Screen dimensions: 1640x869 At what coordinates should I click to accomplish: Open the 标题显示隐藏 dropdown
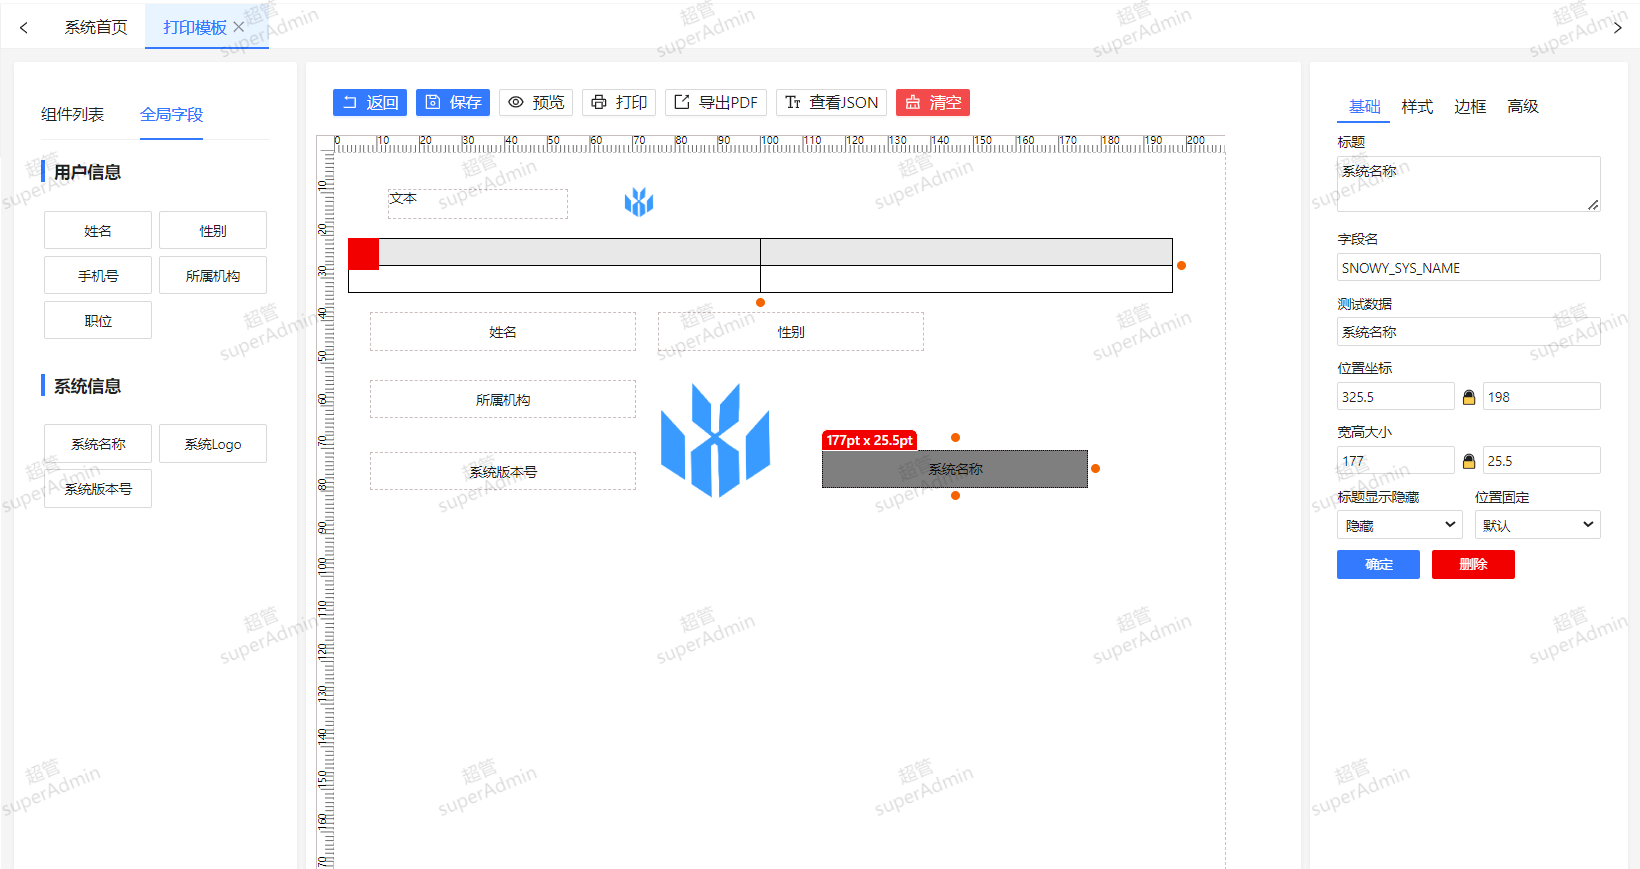pyautogui.click(x=1399, y=525)
